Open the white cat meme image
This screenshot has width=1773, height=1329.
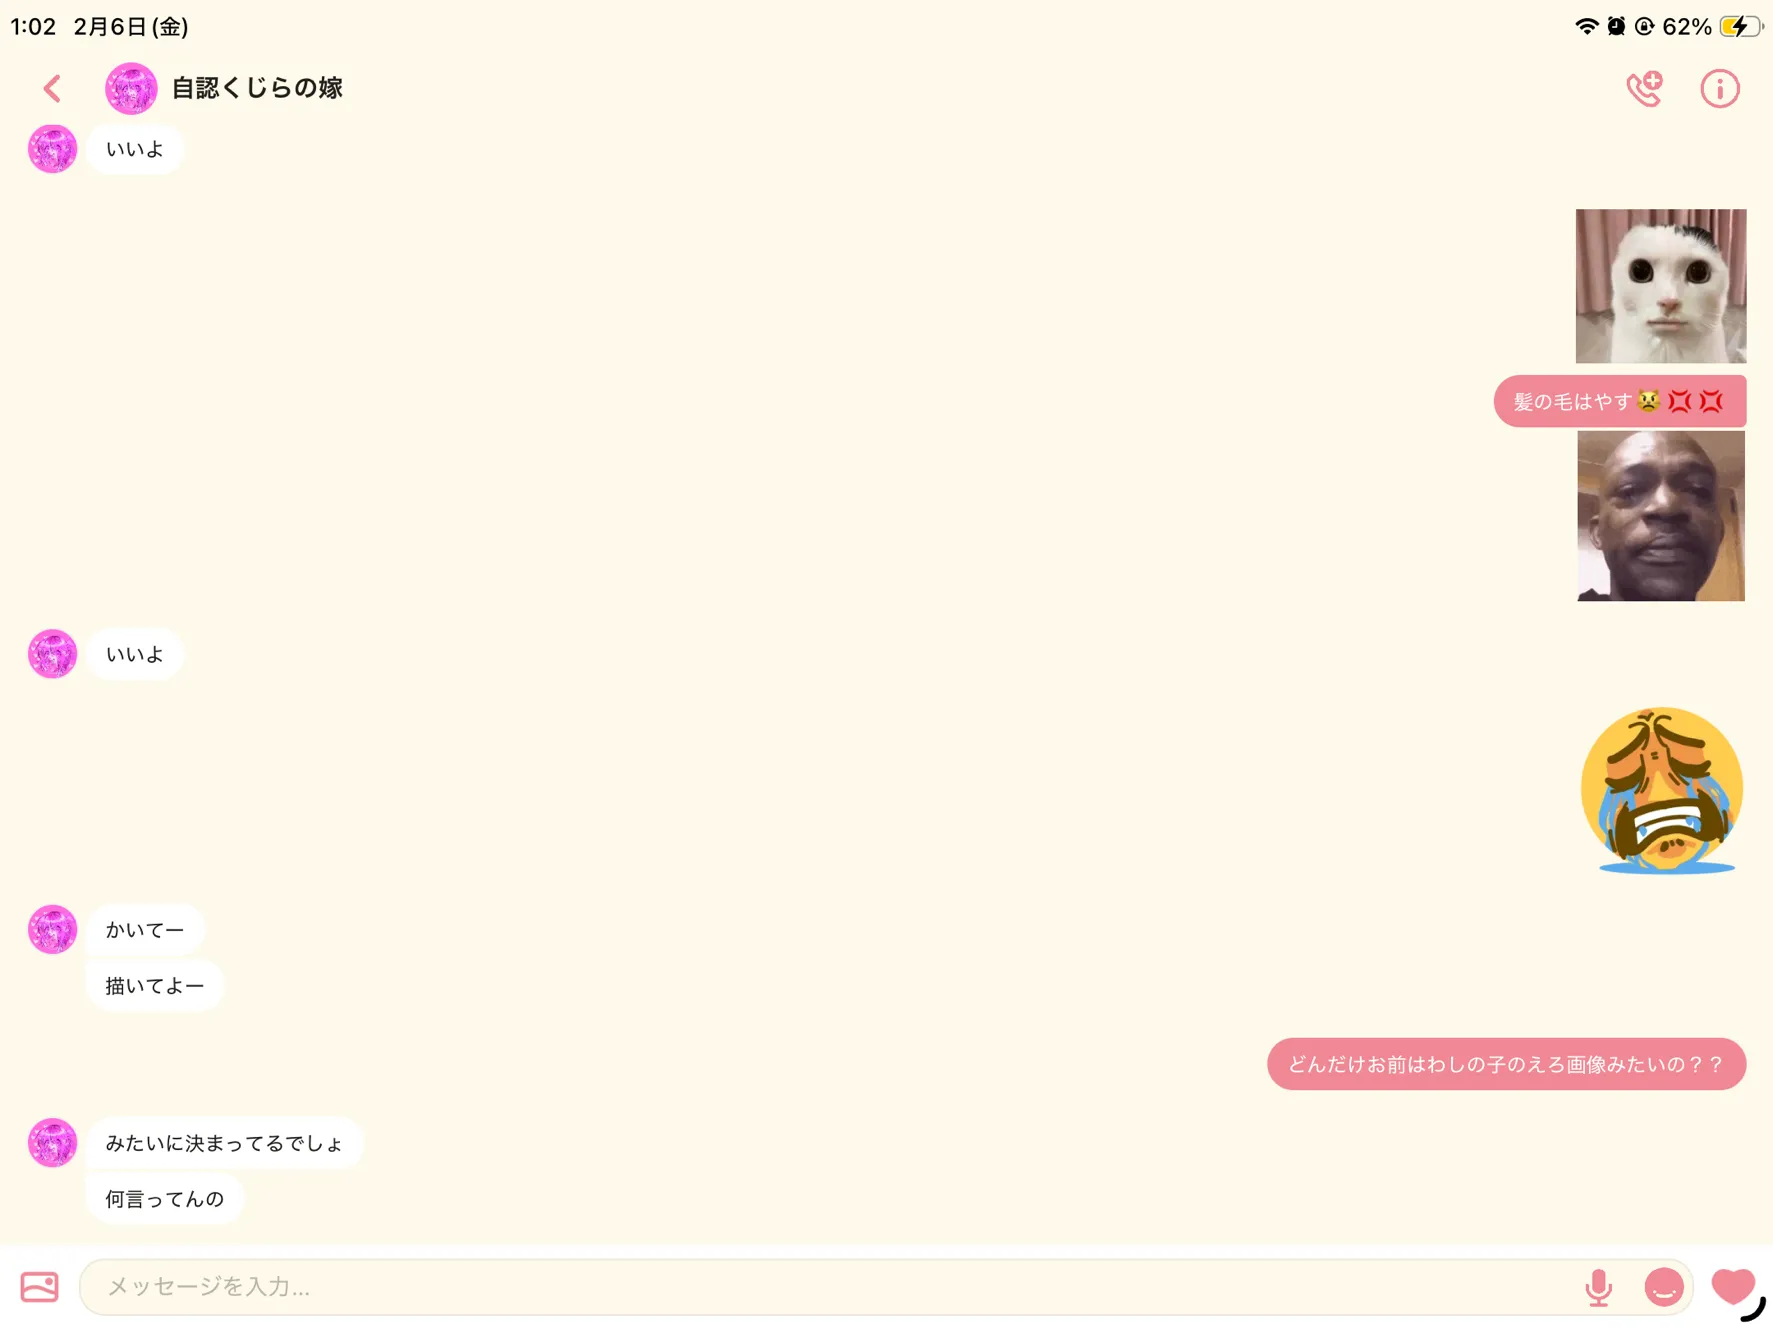1661,286
